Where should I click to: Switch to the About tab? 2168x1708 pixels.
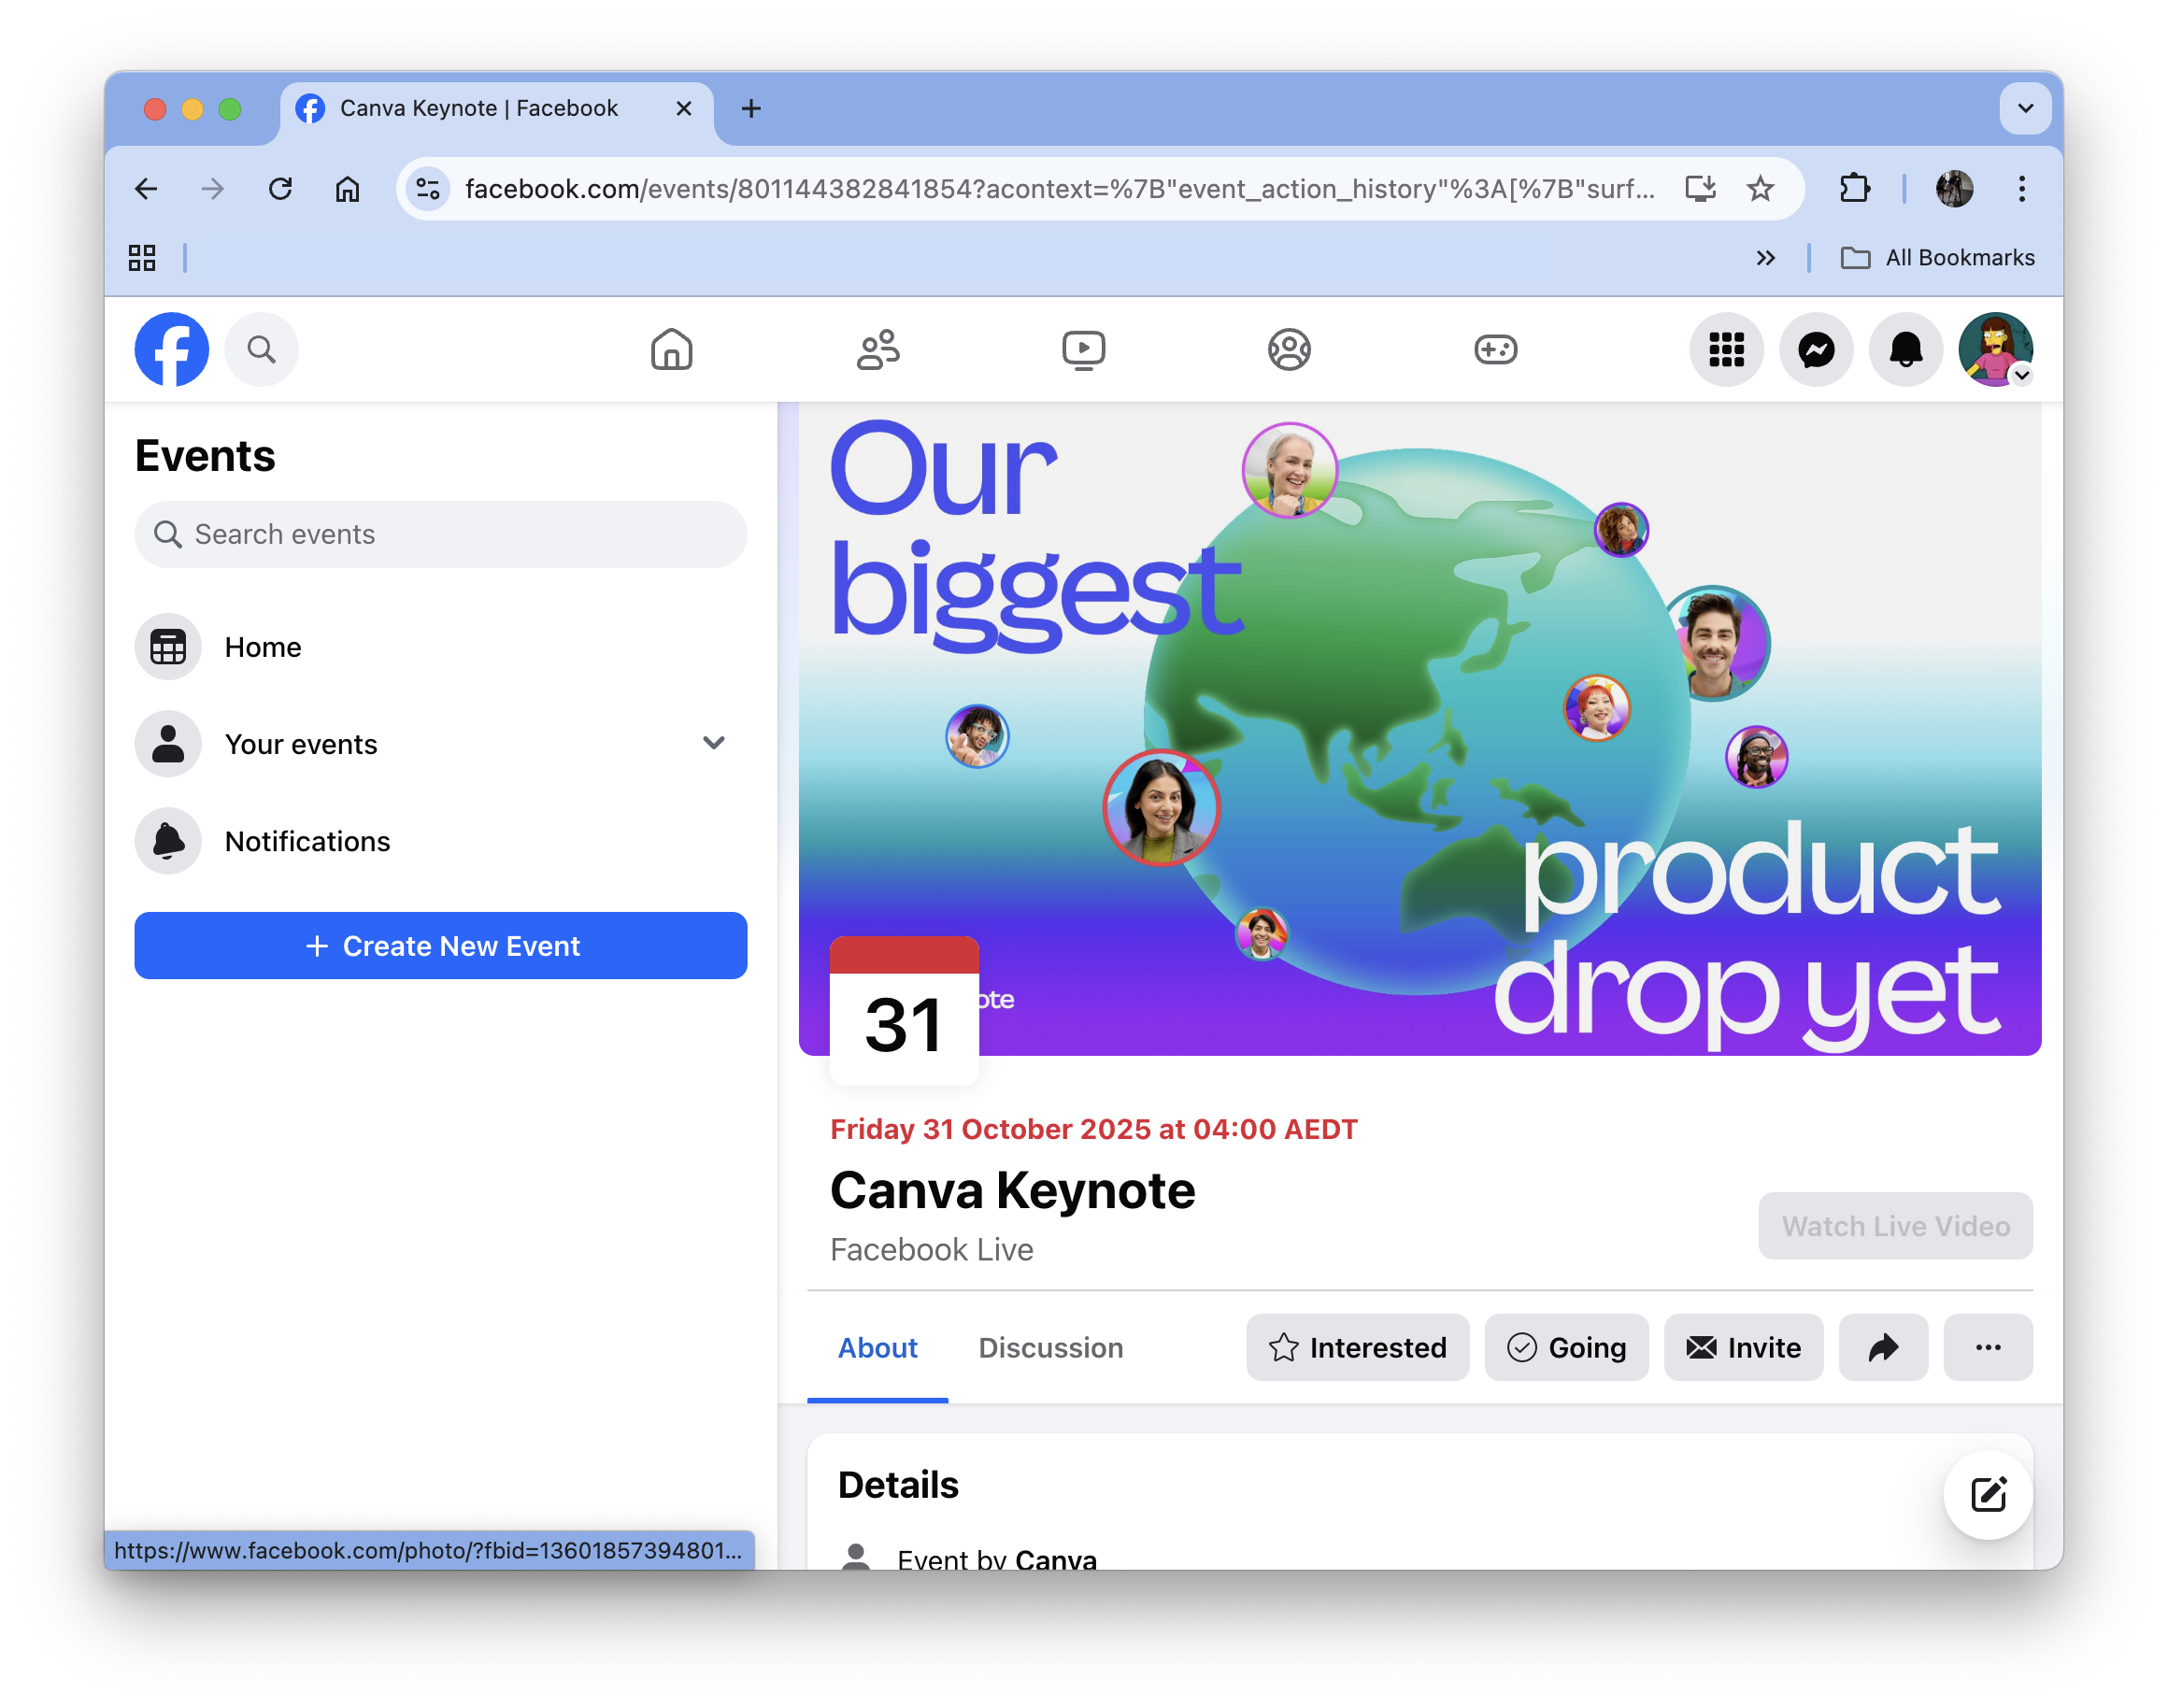tap(877, 1347)
